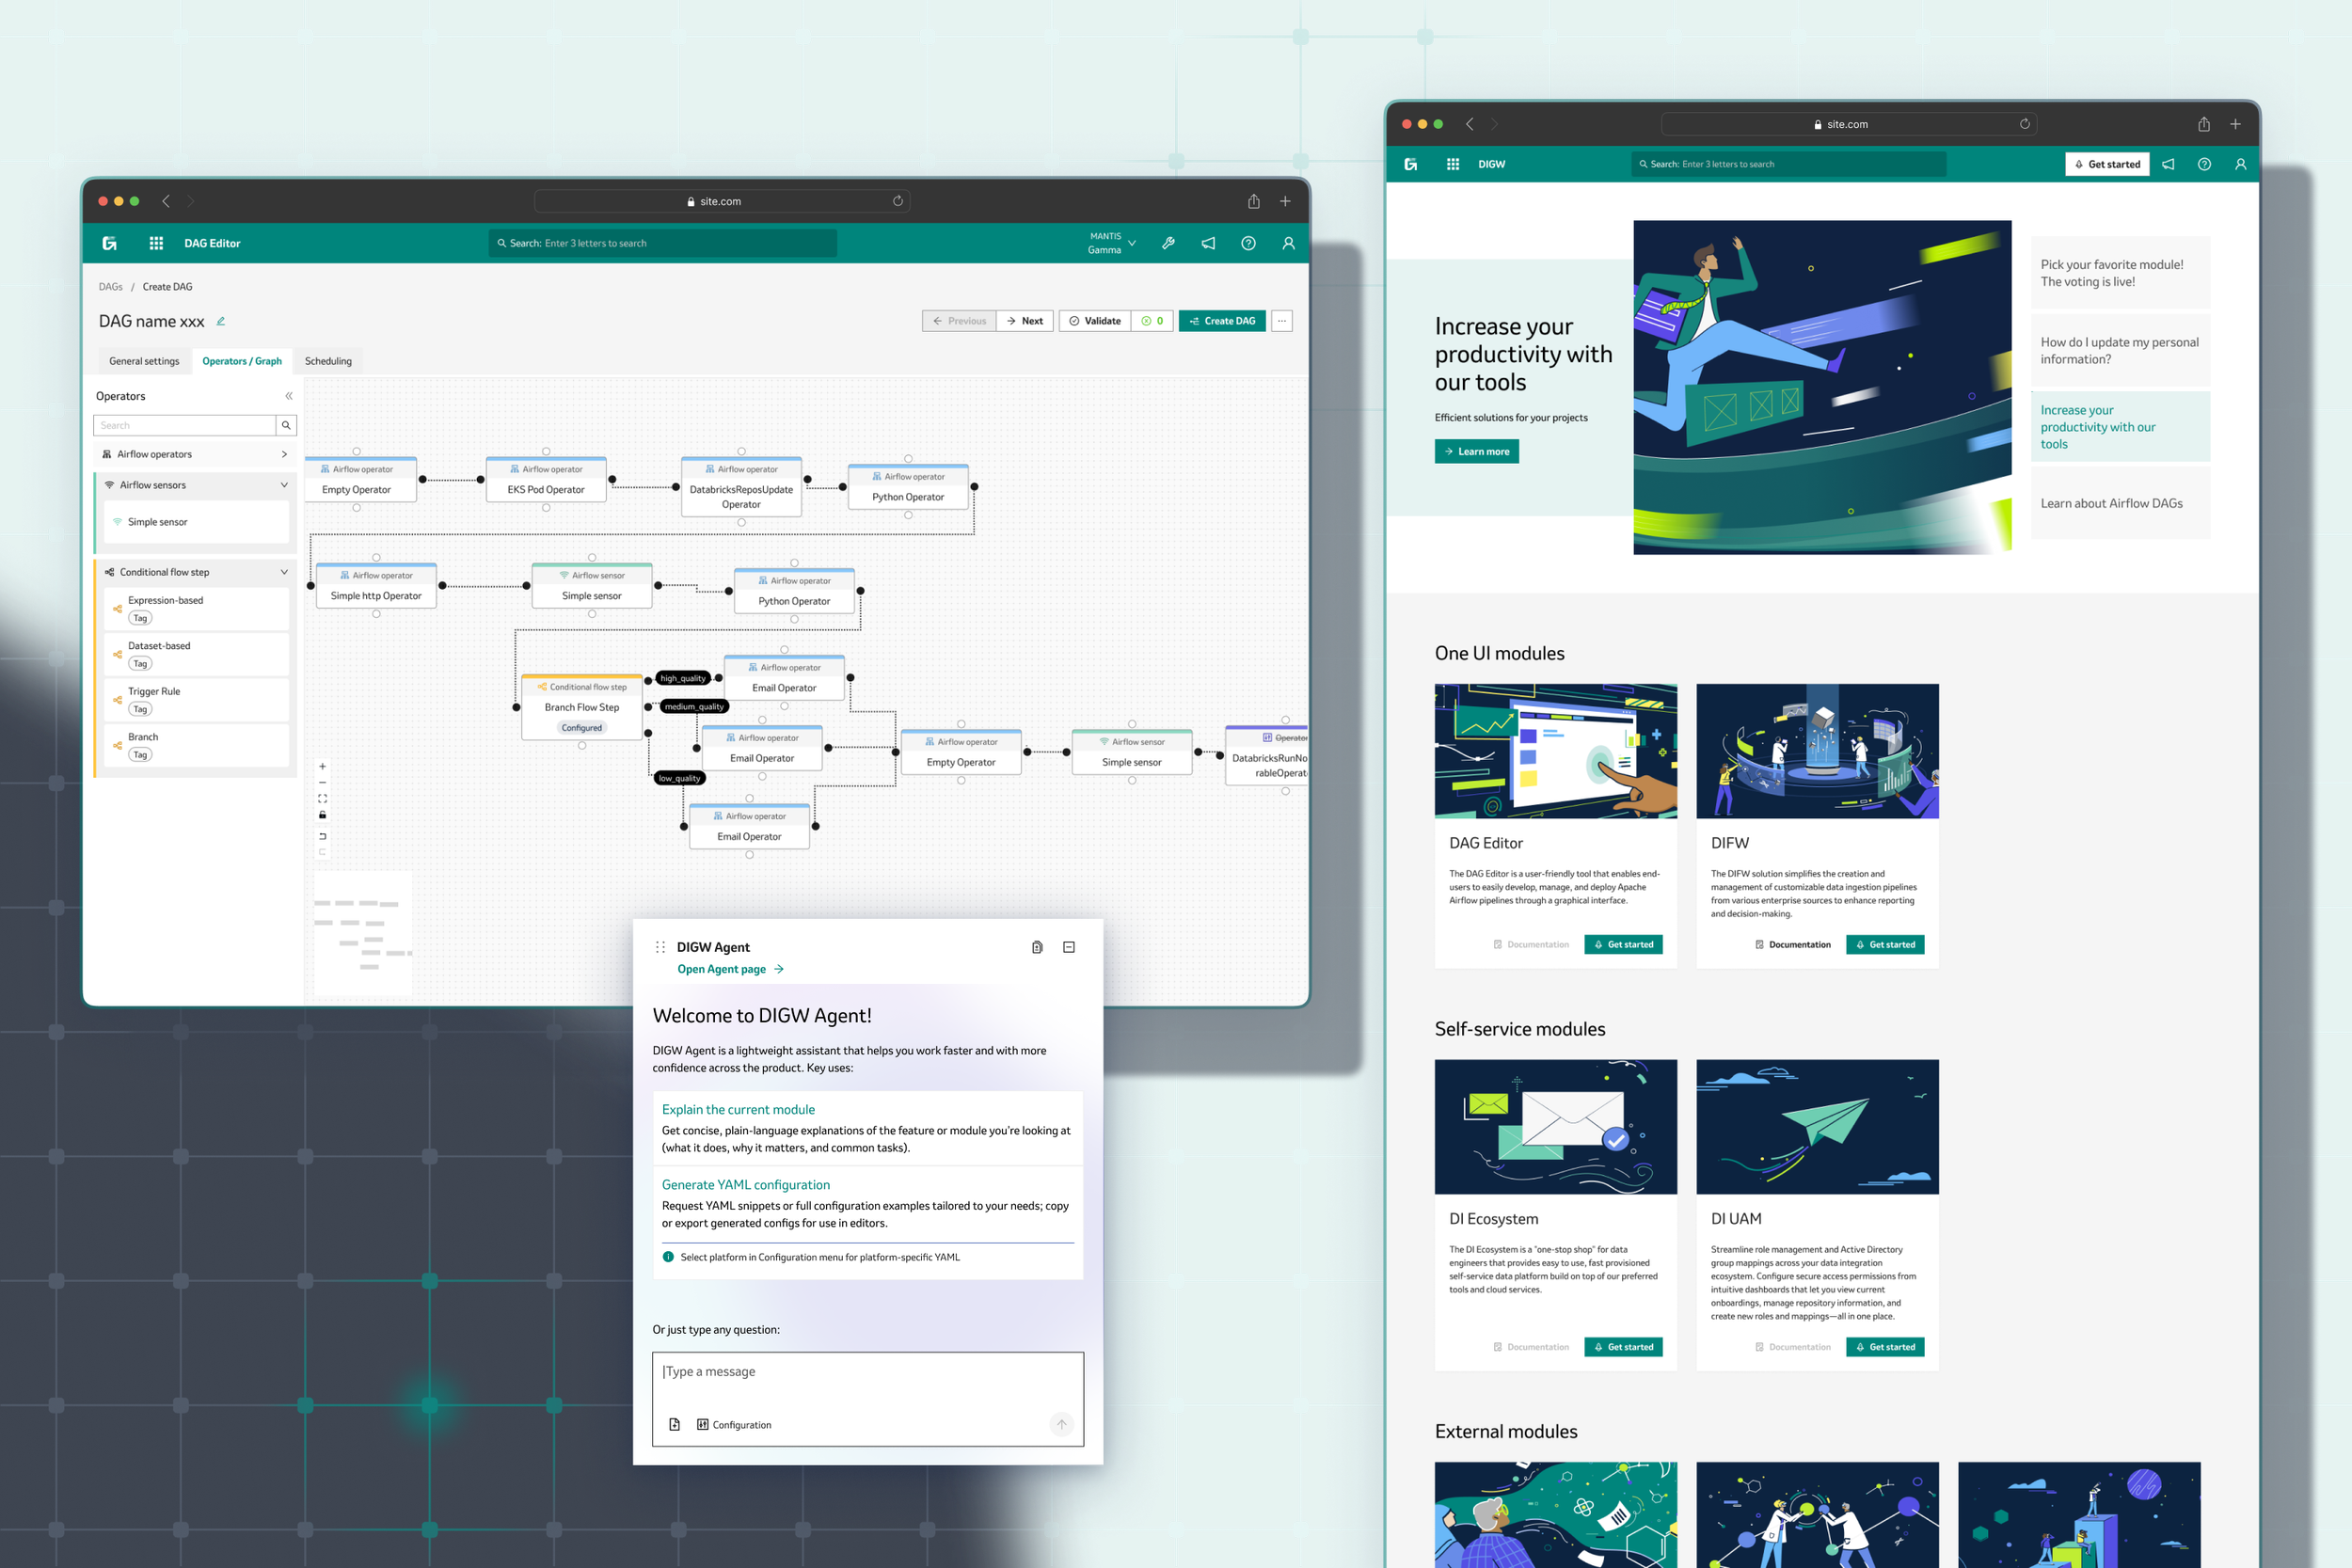Open the MANTIS Gamma dropdown

[1131, 243]
